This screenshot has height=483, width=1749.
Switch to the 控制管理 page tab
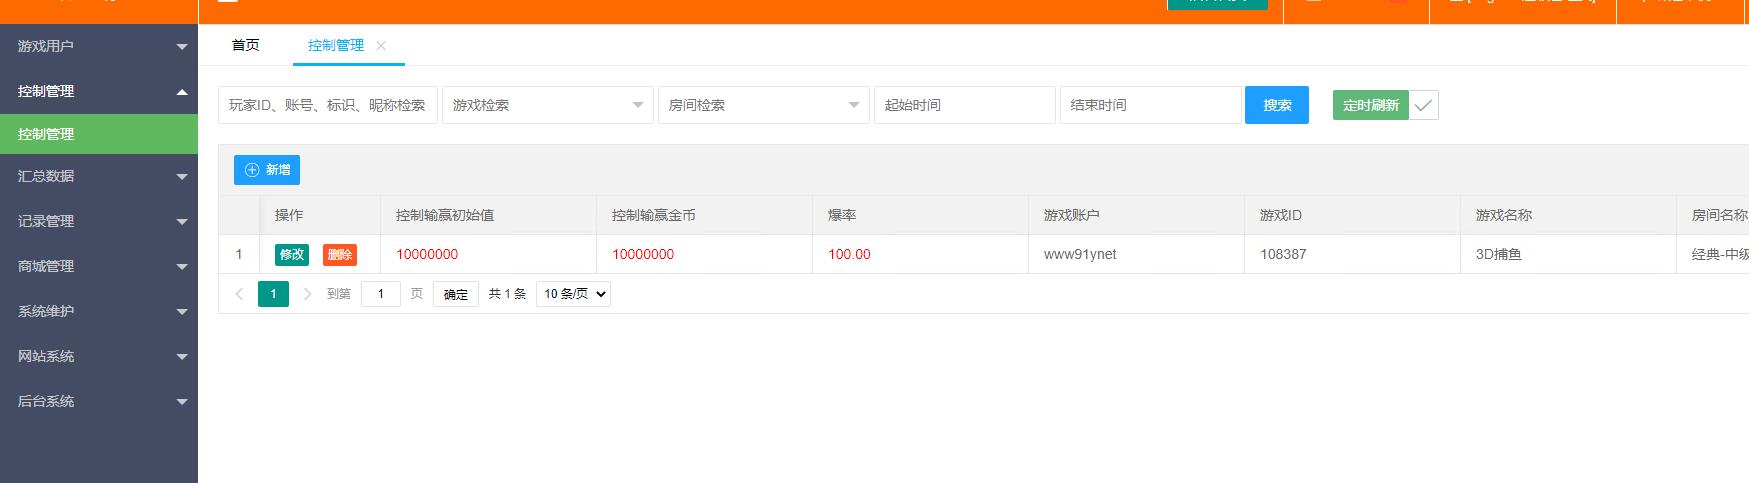pos(336,45)
